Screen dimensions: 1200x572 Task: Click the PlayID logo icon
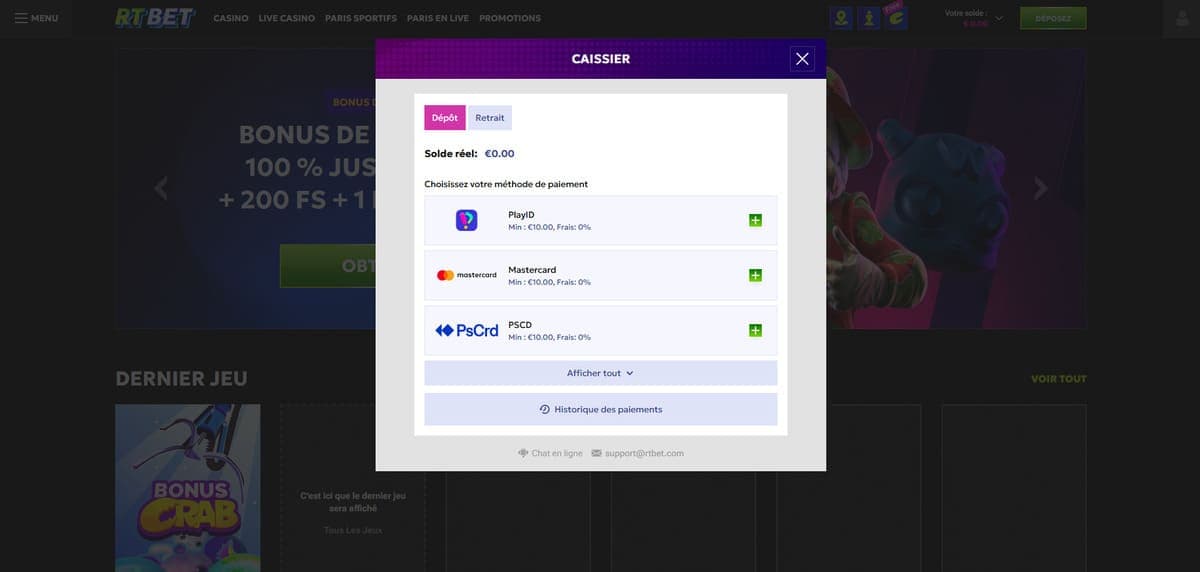466,220
